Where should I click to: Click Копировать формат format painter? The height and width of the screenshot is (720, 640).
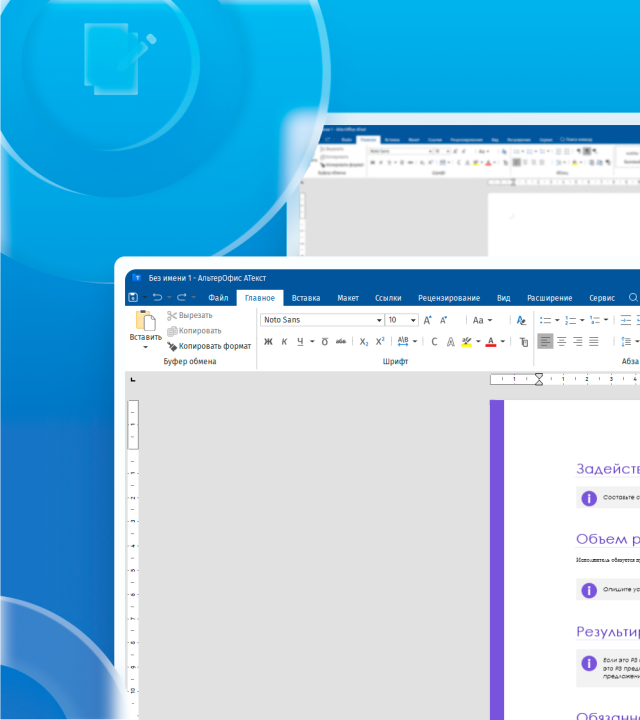(208, 346)
